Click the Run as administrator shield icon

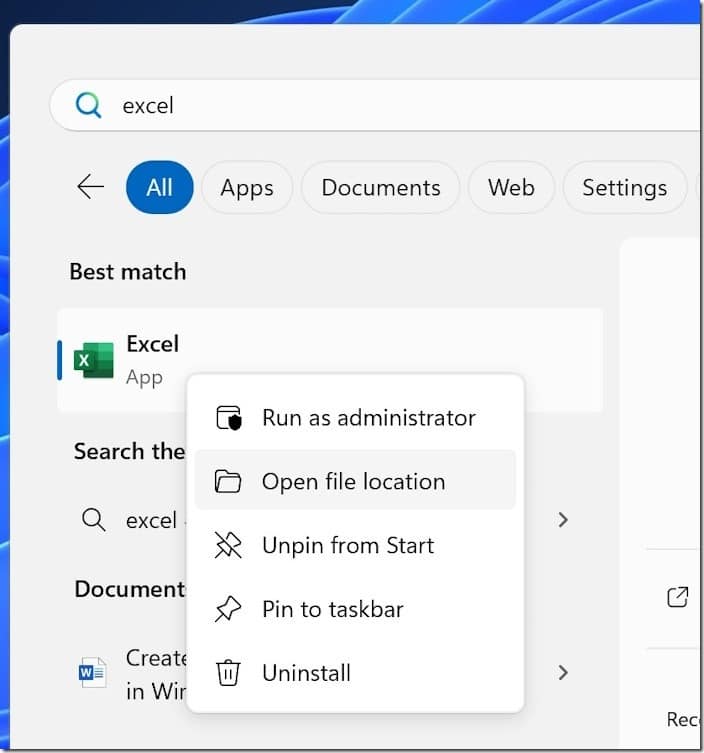point(228,418)
